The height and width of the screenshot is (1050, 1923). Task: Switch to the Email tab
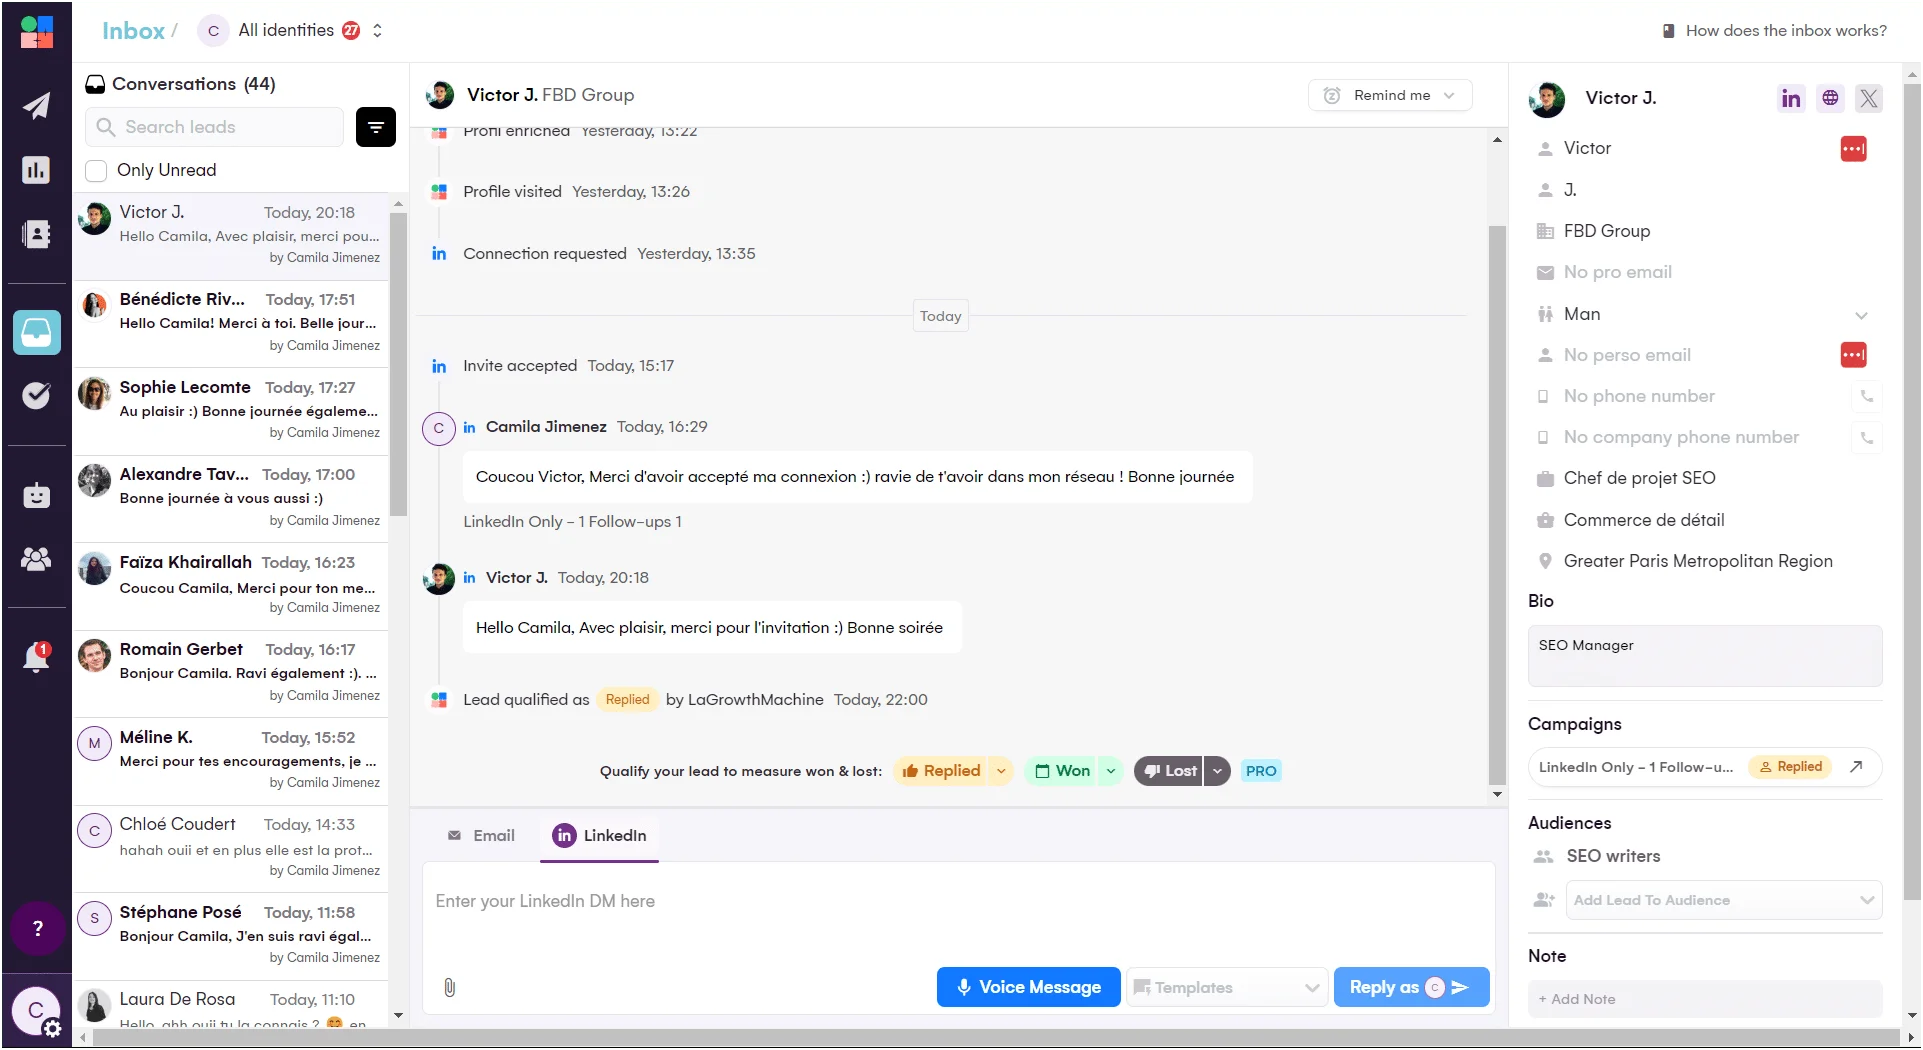click(481, 836)
